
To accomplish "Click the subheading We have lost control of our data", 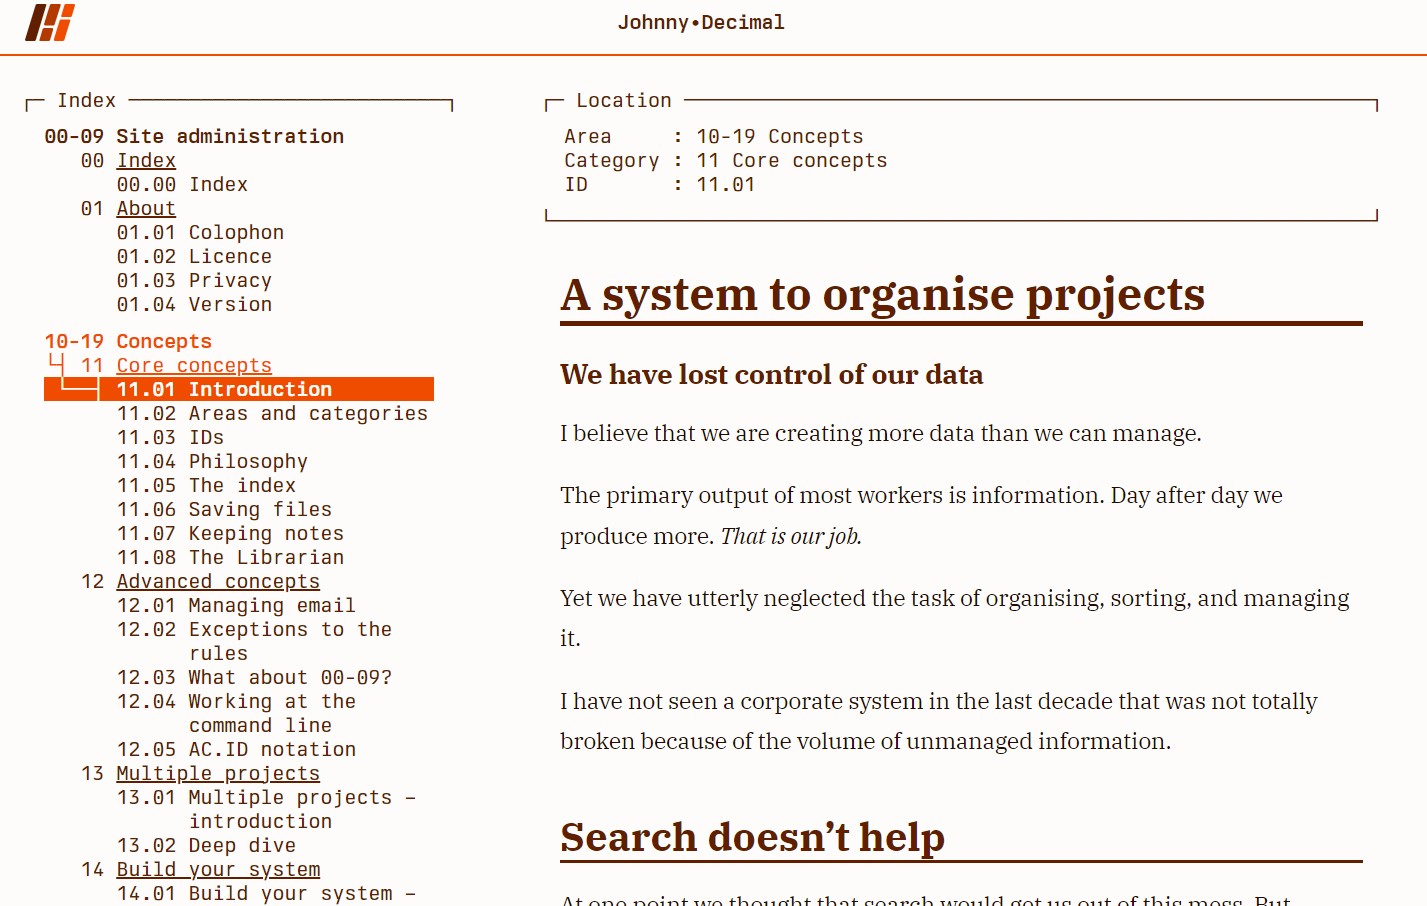I will click(x=771, y=375).
